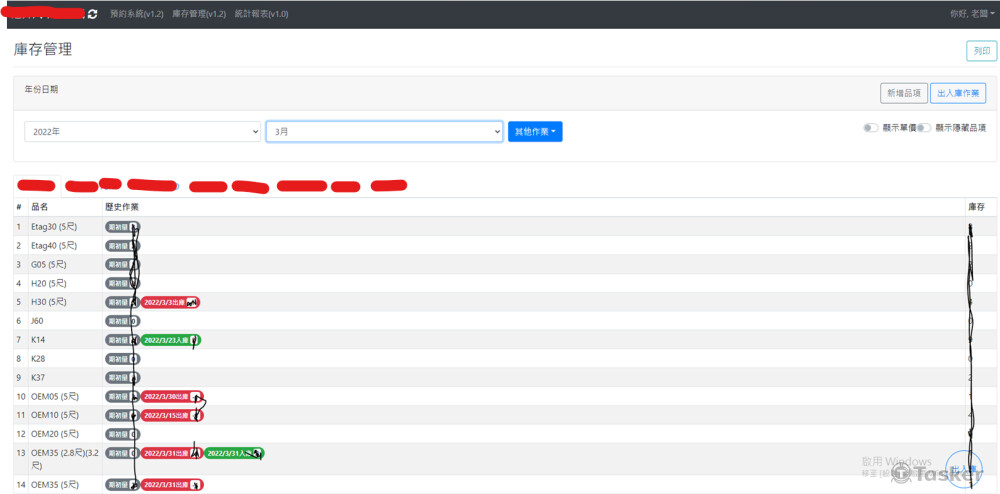Click the refresh icon in the navbar
Screen dimensions: 1000x494
pyautogui.click(x=93, y=14)
